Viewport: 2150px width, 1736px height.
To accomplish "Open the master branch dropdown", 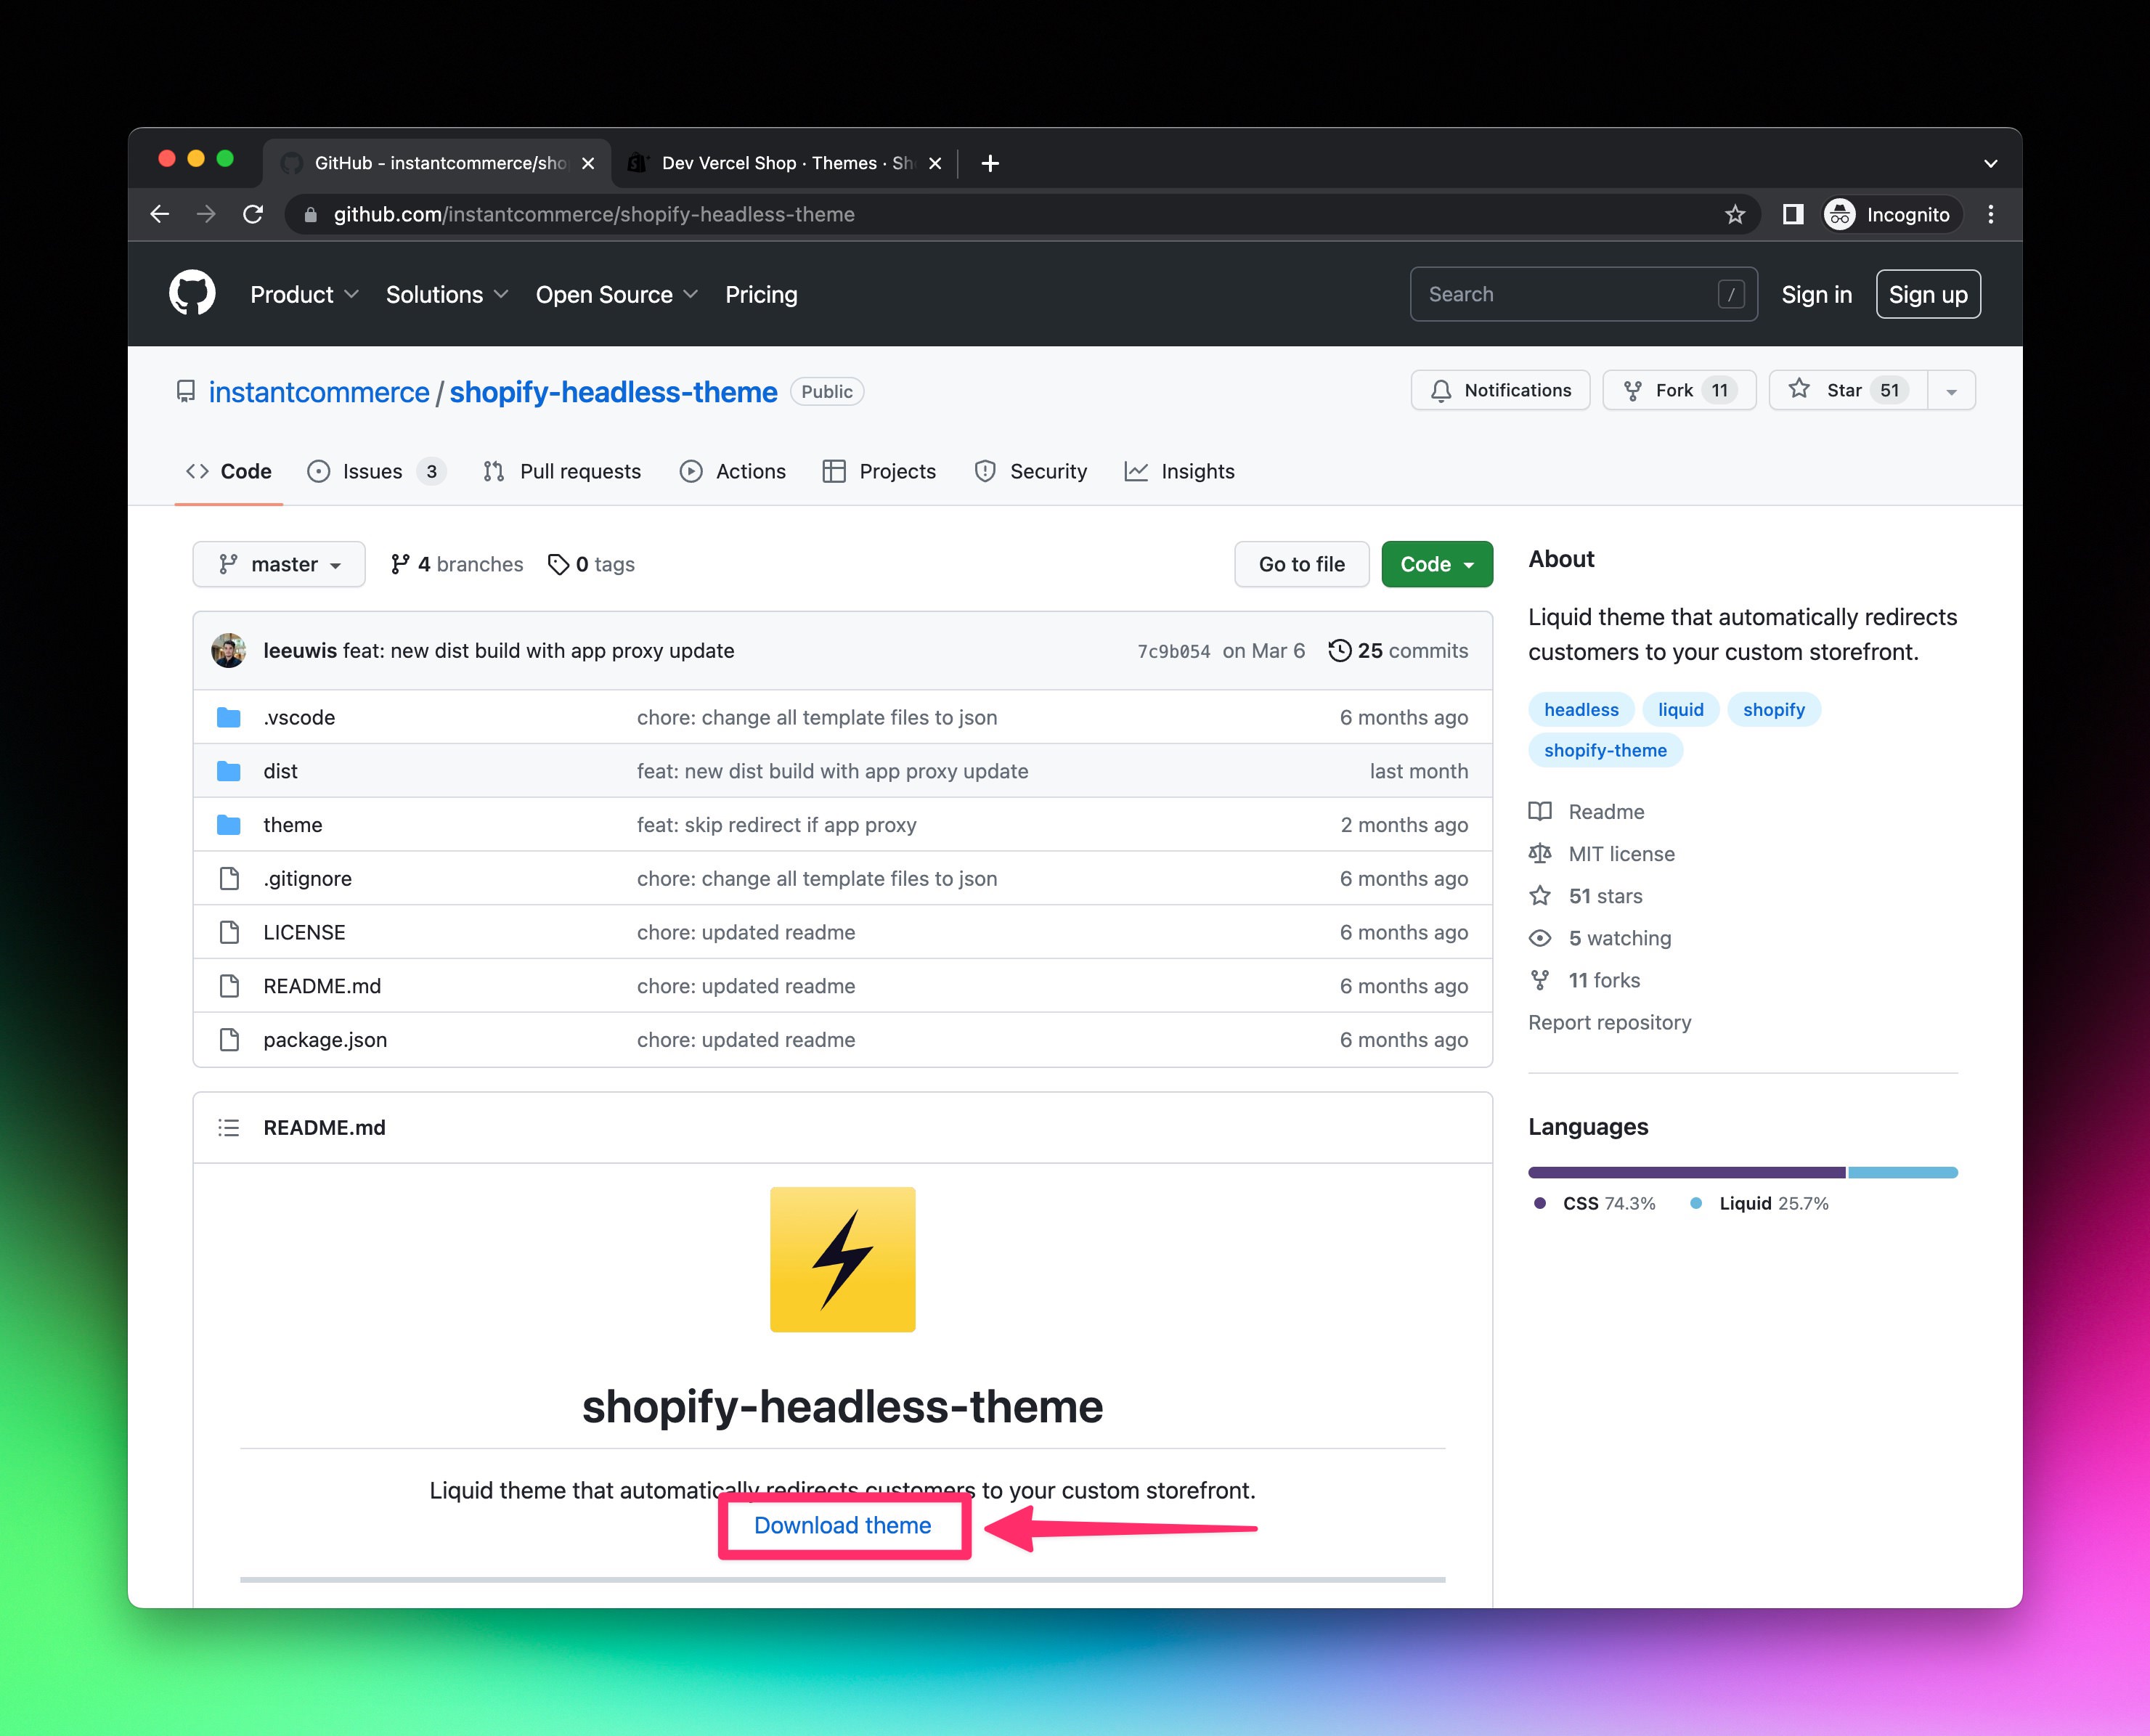I will click(279, 564).
